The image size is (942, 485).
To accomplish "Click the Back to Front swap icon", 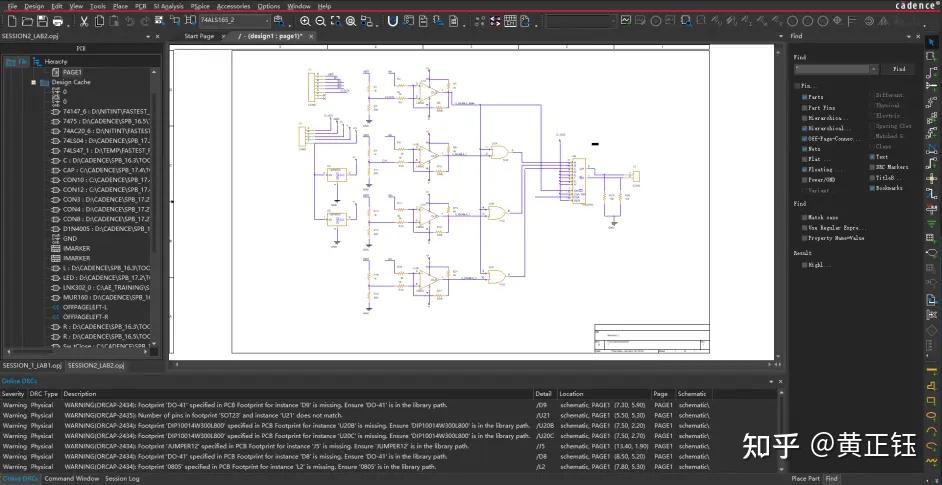I will pos(494,21).
